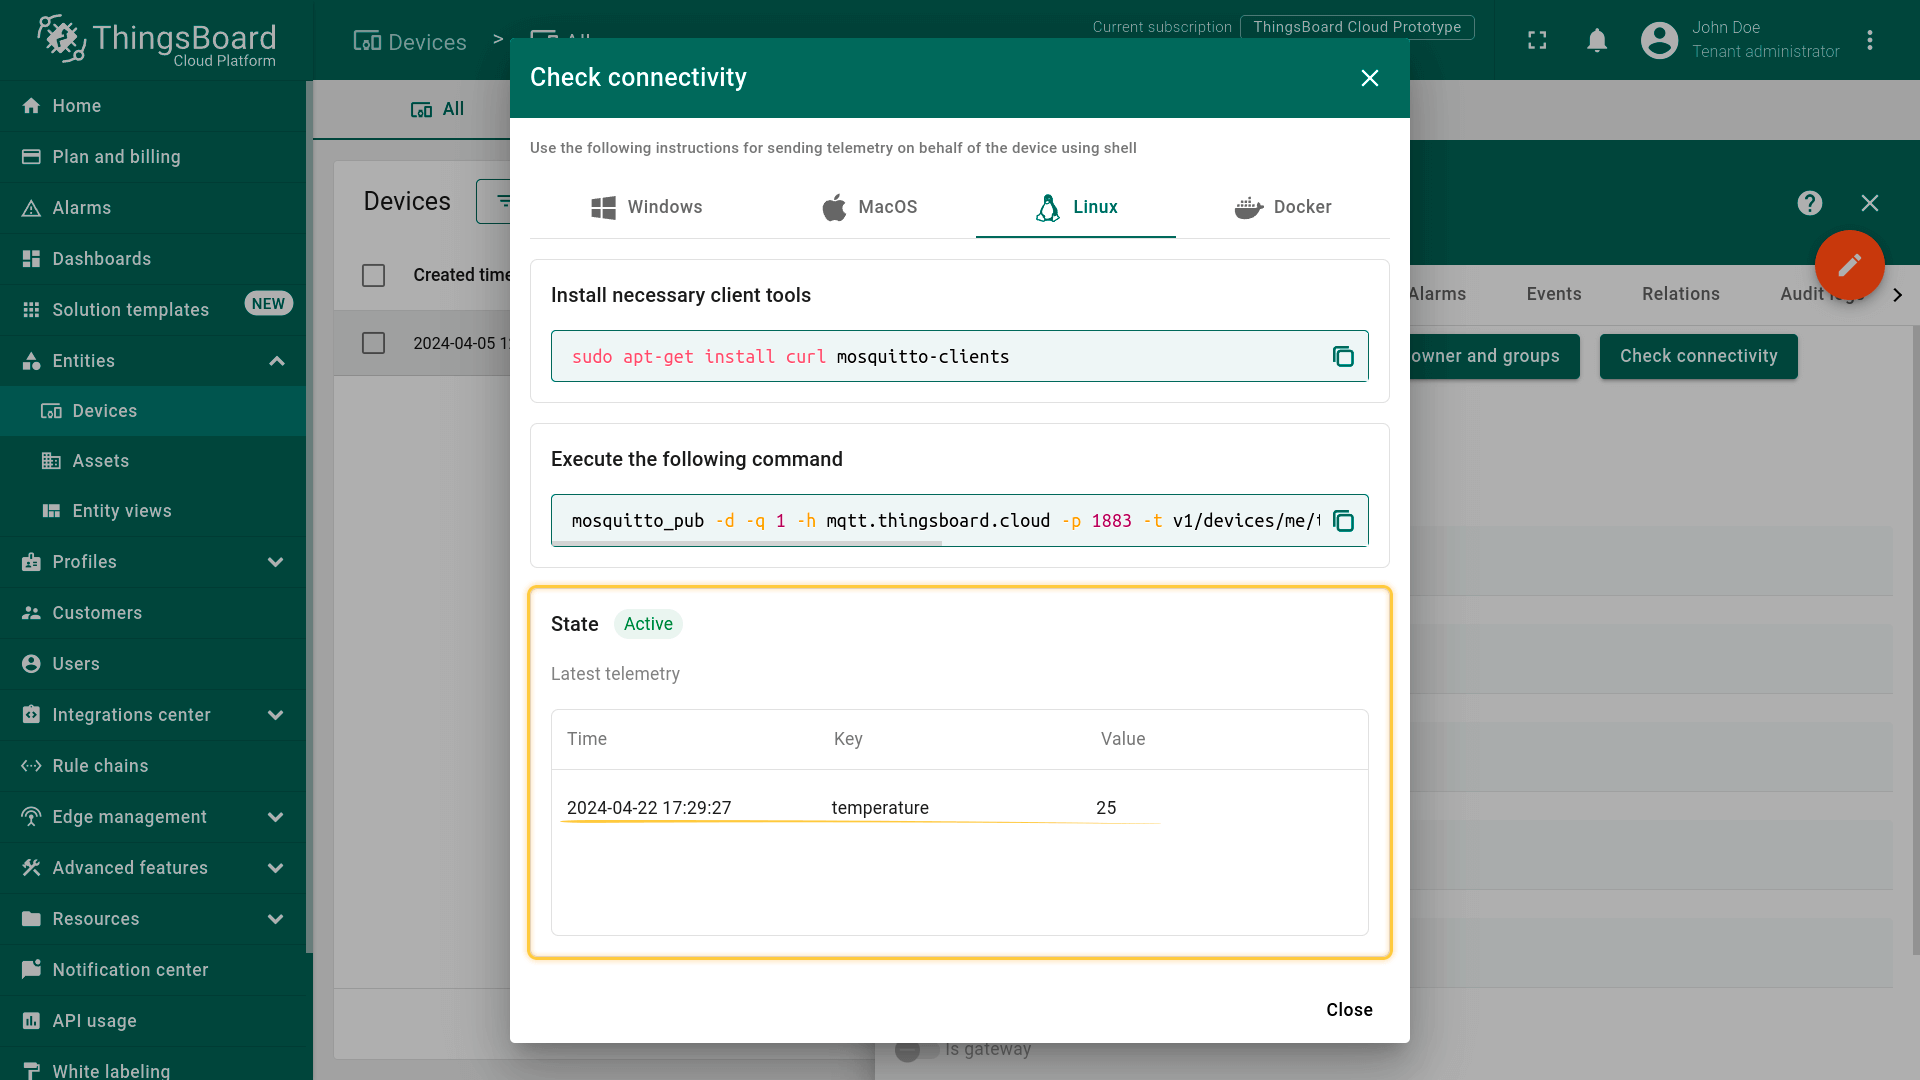Switch to the Docker tab
Viewport: 1920px width, 1080px height.
pos(1282,207)
